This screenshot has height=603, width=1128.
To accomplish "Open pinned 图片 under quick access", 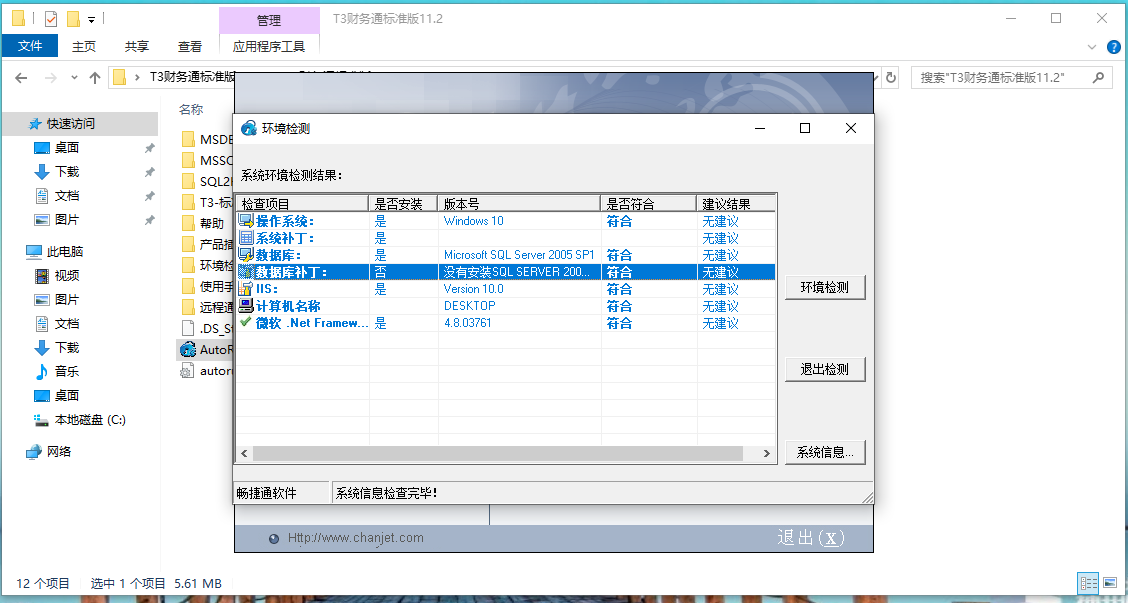I will [x=67, y=219].
